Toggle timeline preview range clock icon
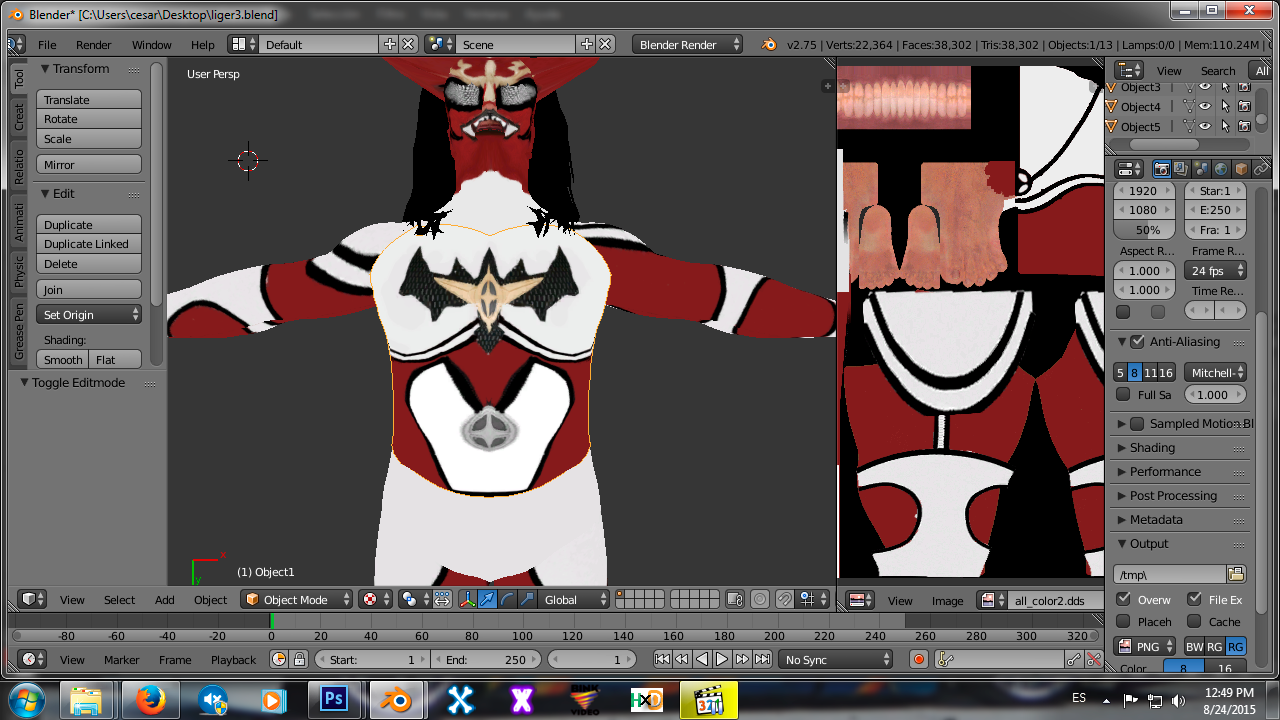 (279, 659)
